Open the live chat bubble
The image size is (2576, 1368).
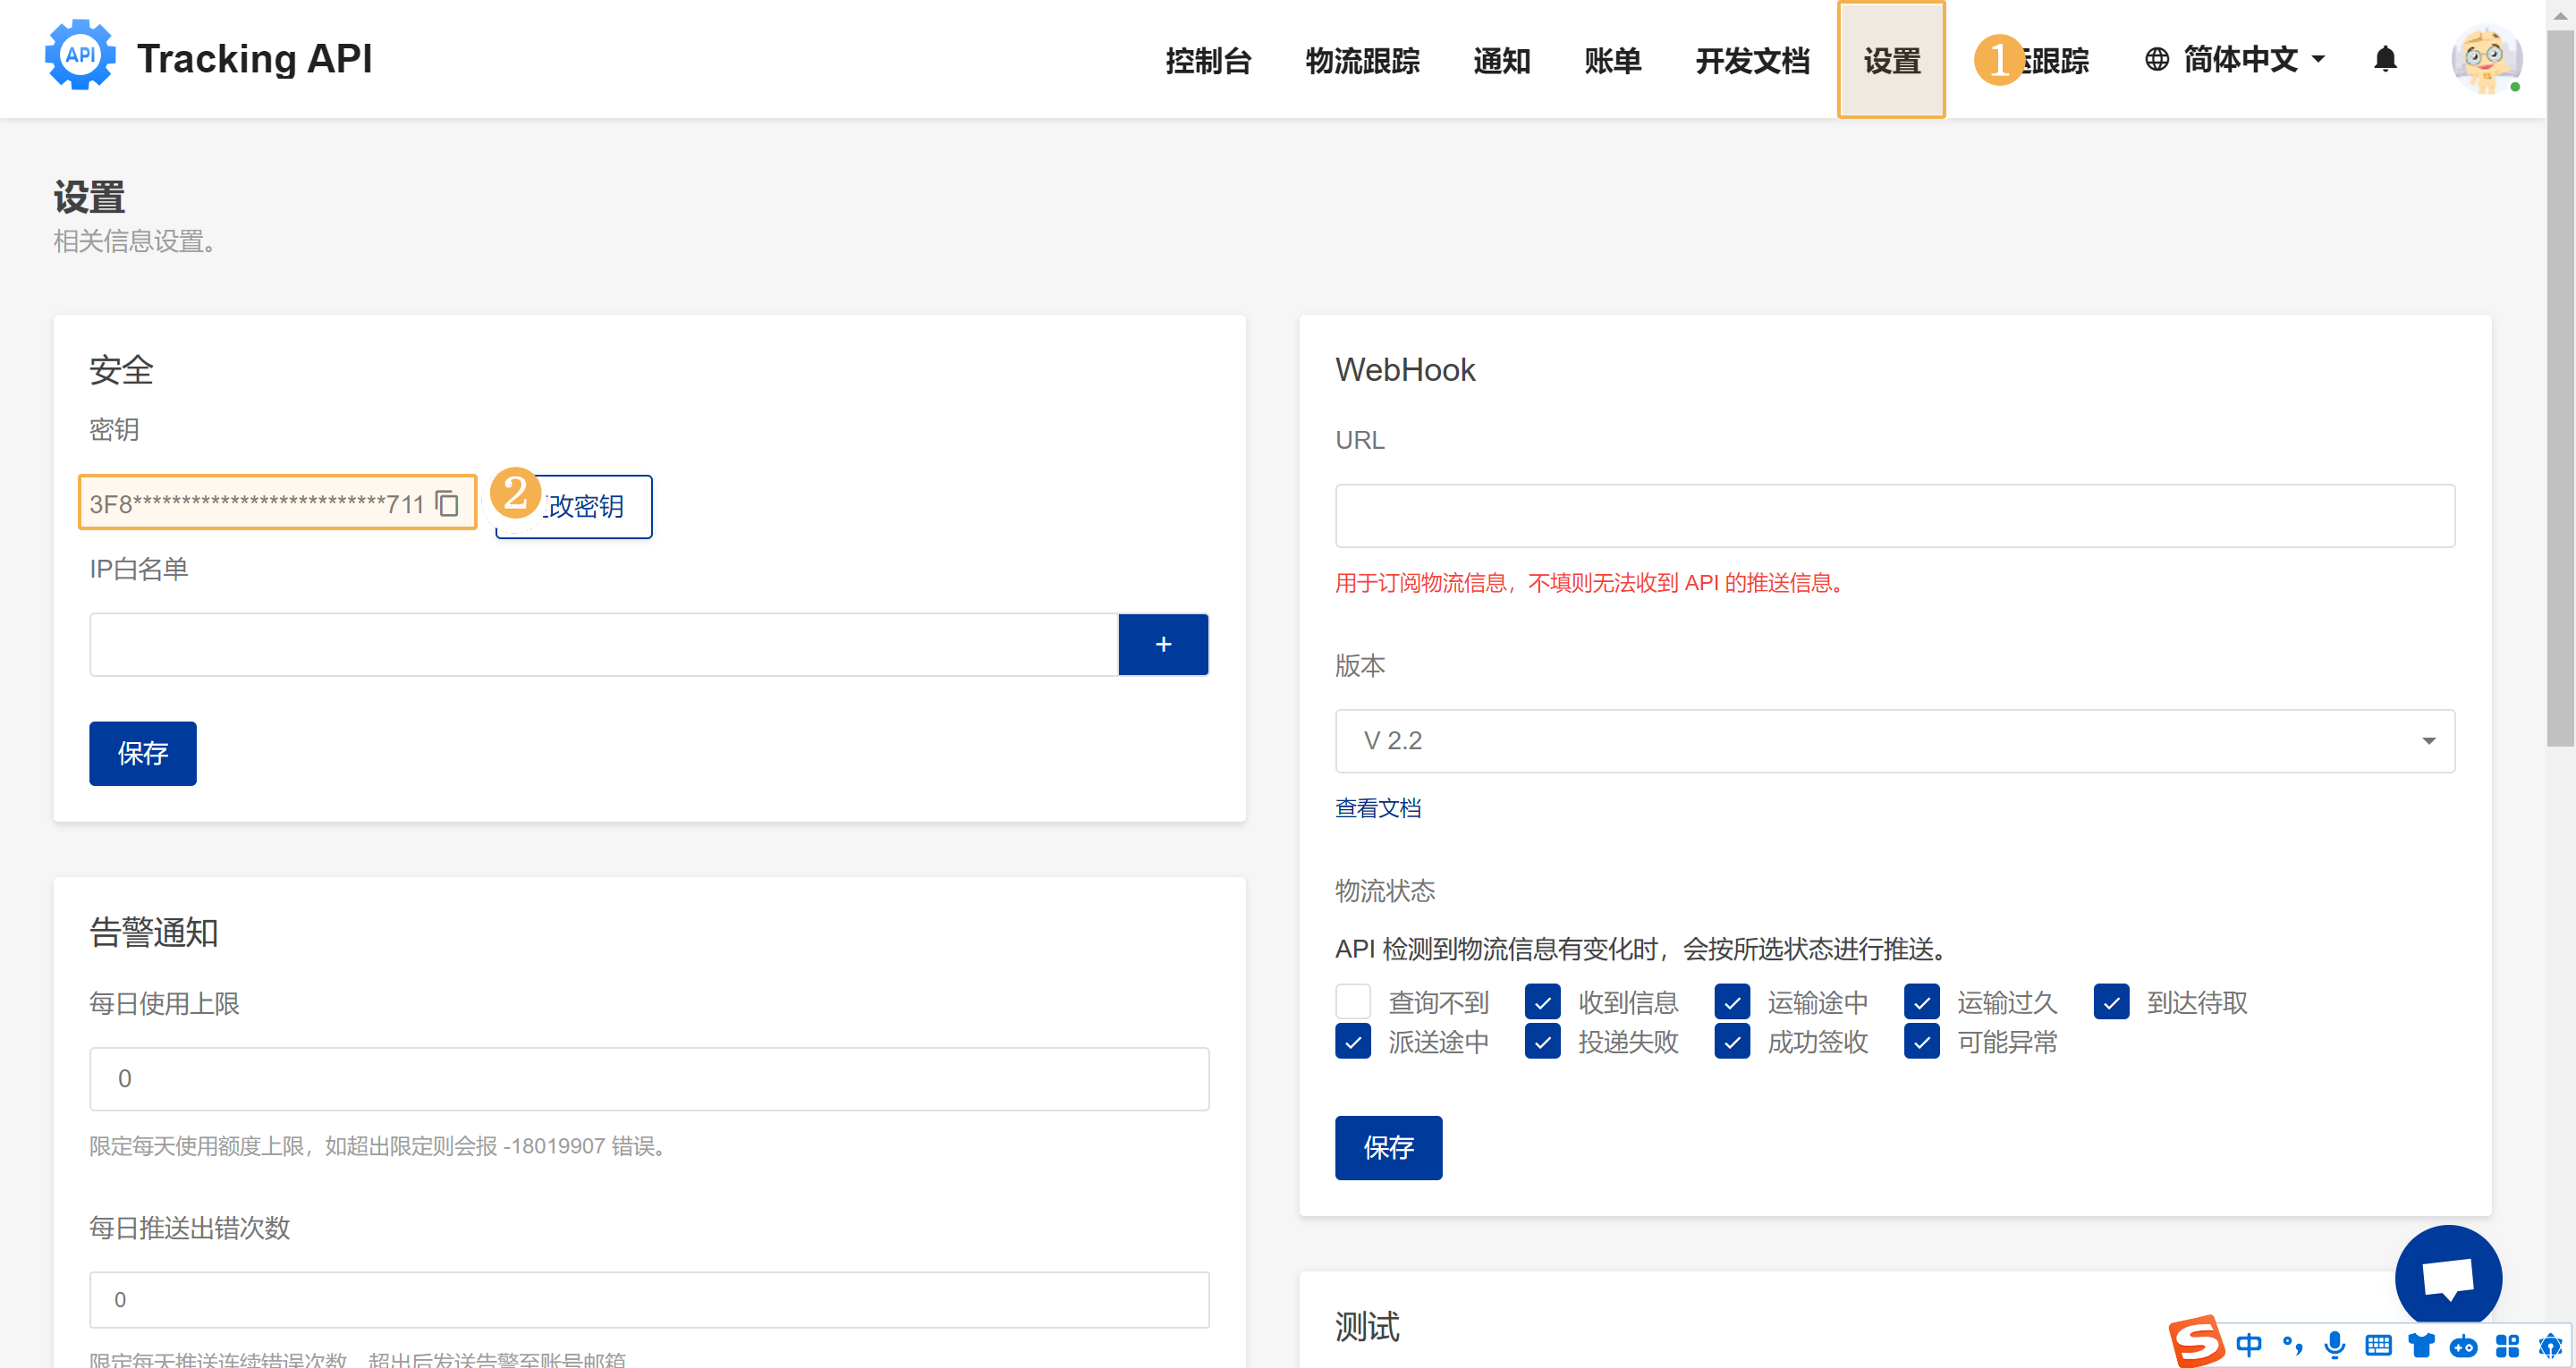pos(2447,1277)
